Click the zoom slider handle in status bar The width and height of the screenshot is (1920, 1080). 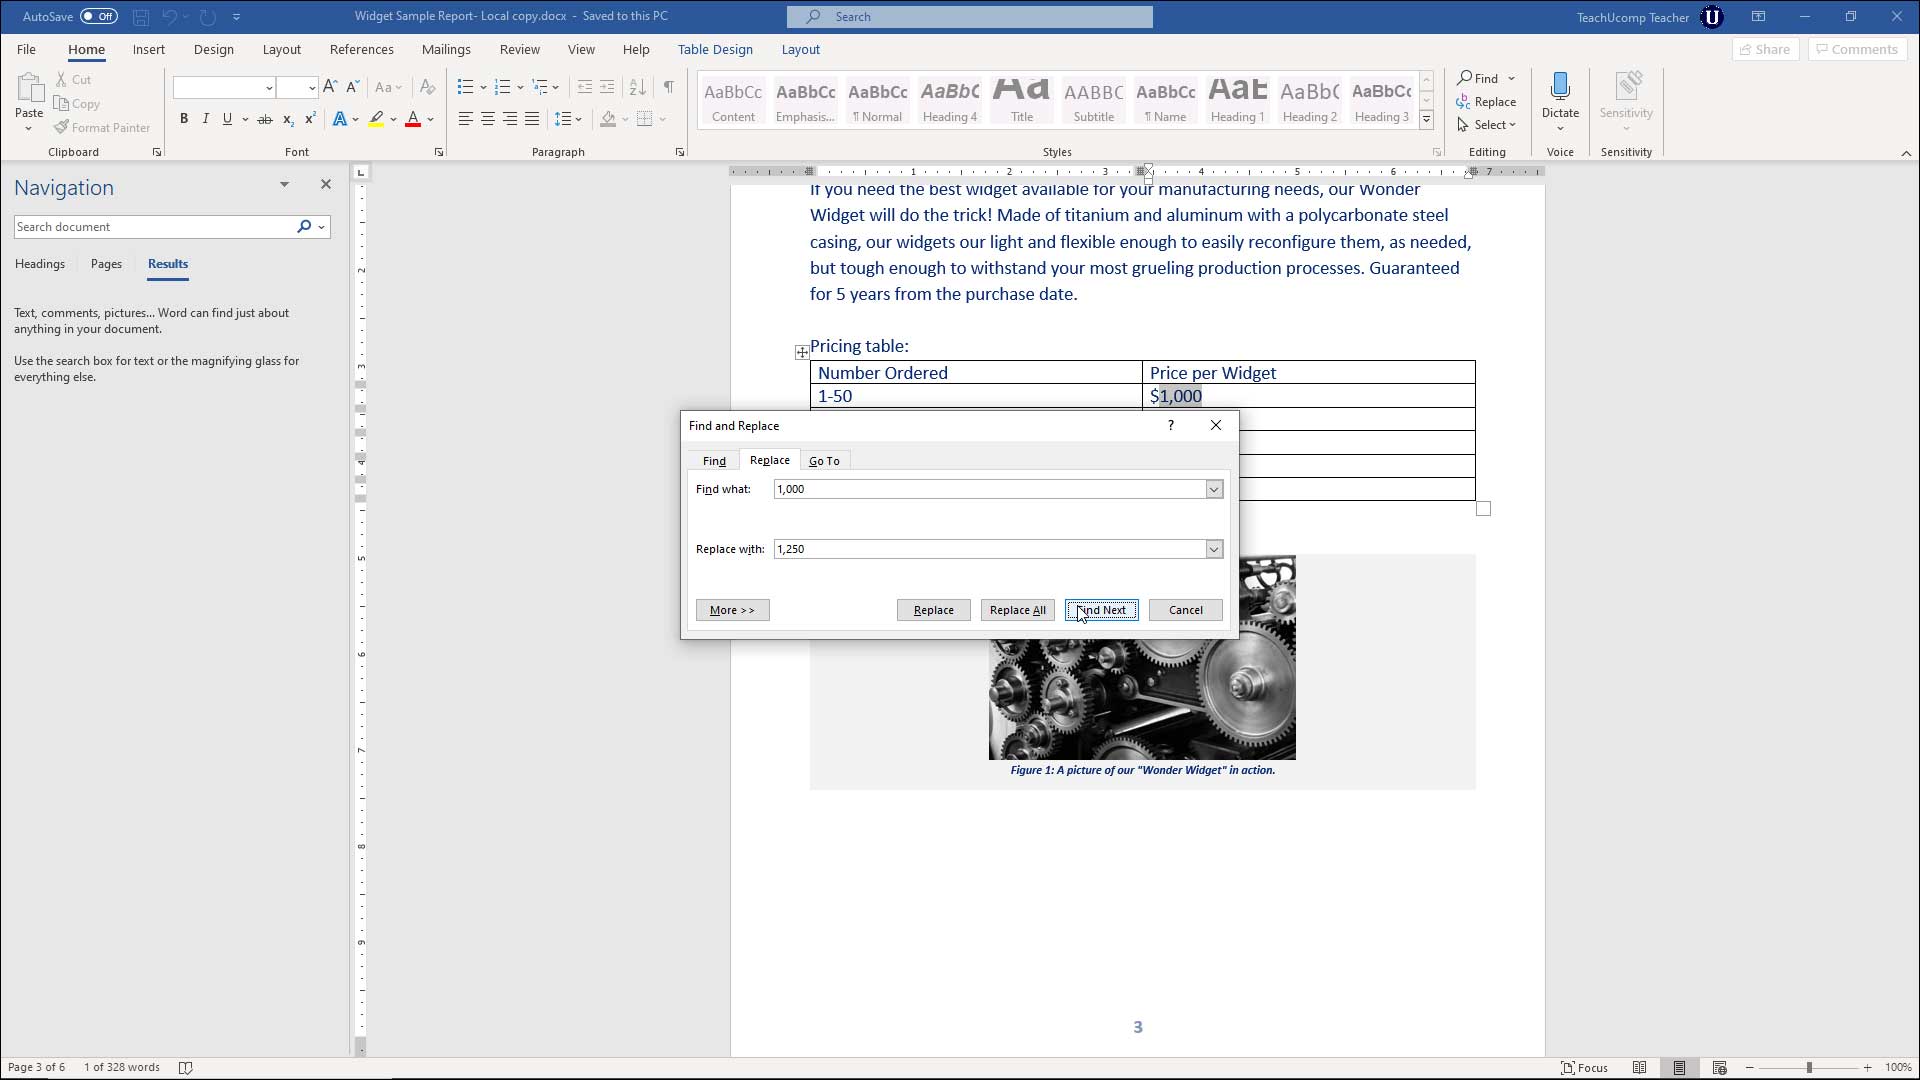[1808, 1068]
